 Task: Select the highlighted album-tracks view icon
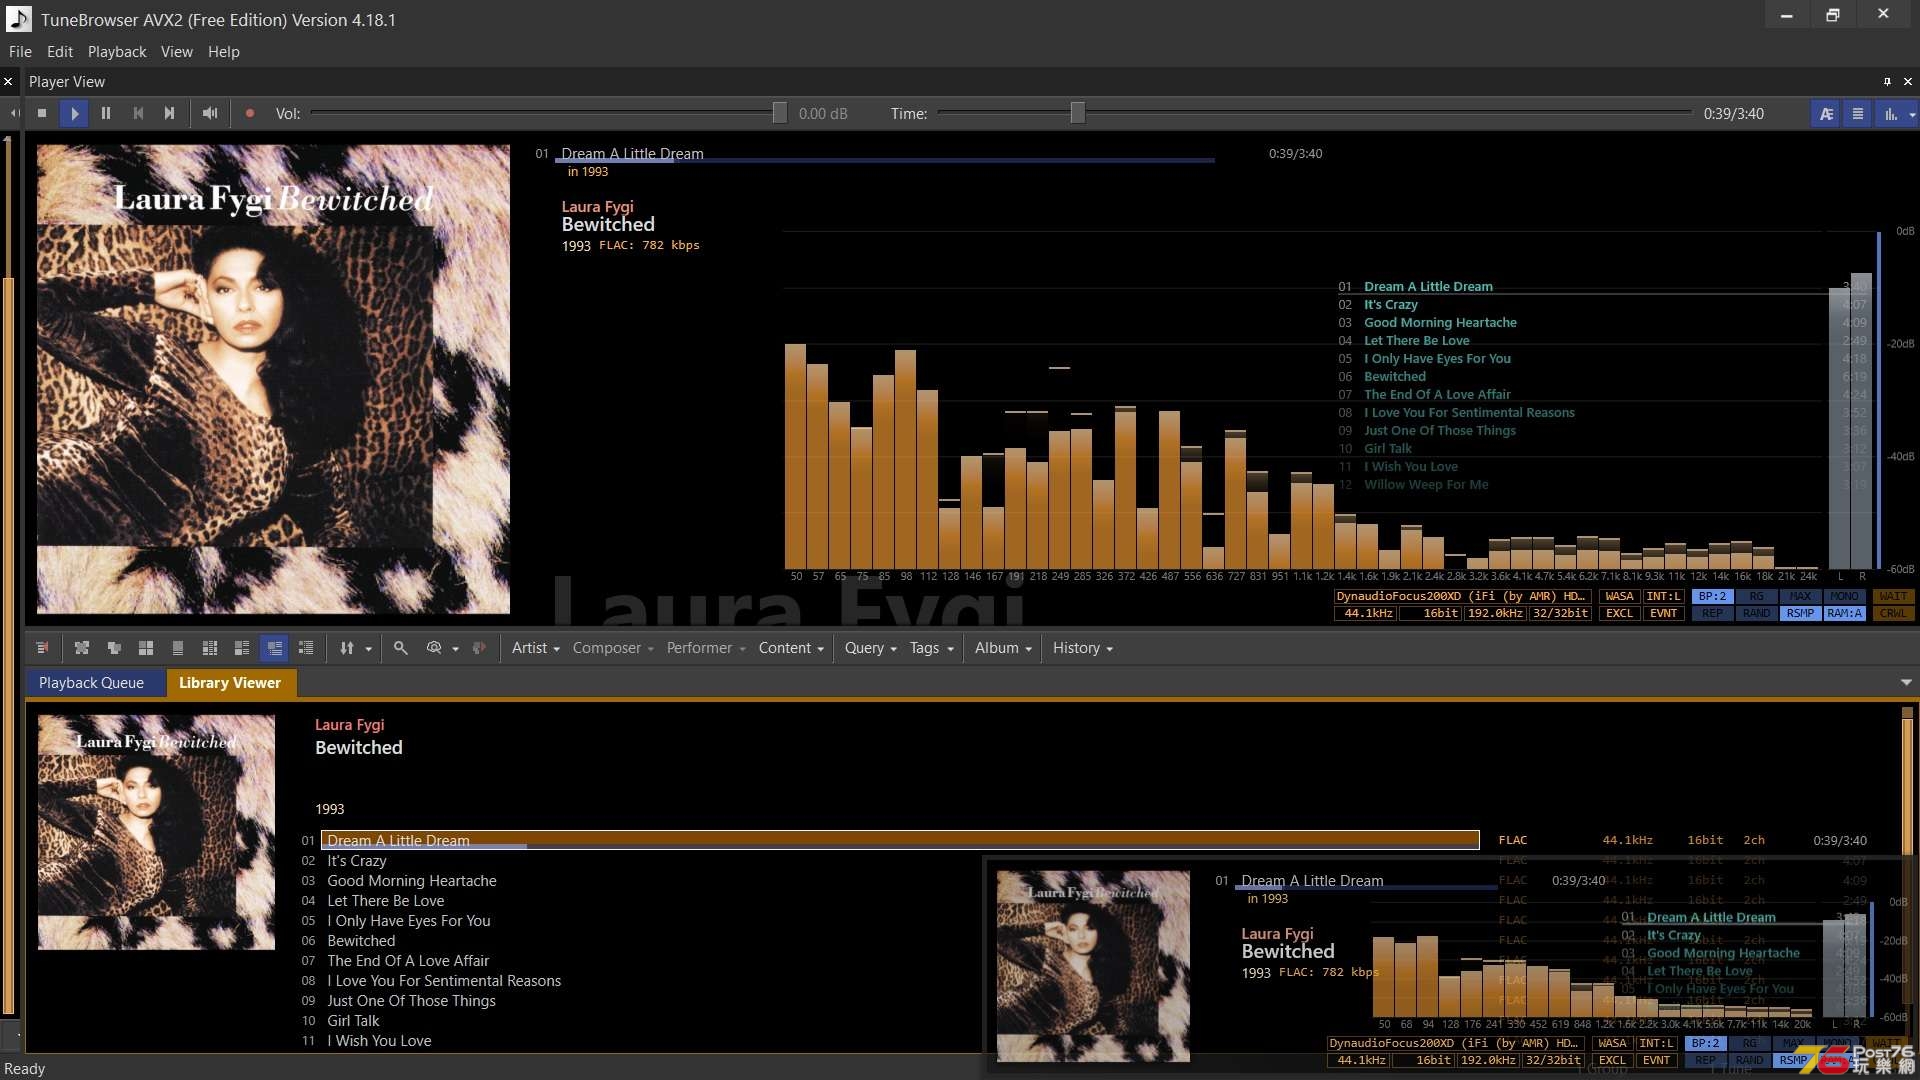tap(274, 648)
